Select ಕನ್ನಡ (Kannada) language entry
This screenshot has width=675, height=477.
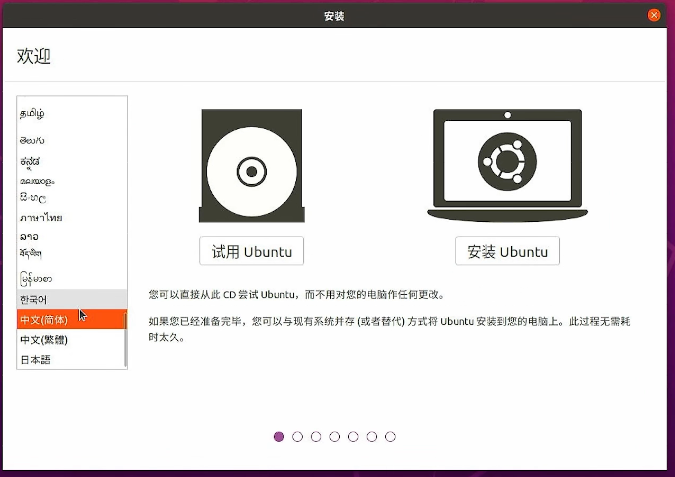71,161
